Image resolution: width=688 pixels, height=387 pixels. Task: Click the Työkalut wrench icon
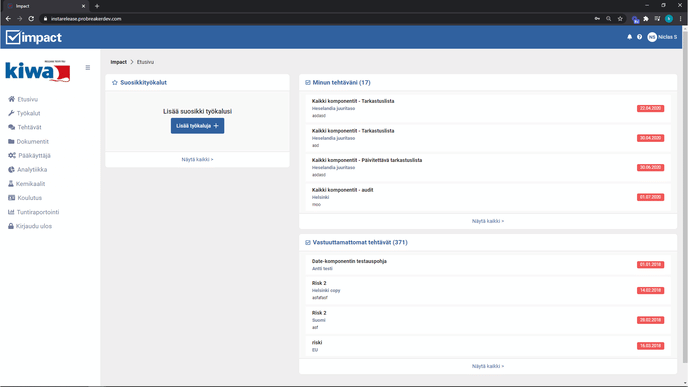click(x=11, y=113)
